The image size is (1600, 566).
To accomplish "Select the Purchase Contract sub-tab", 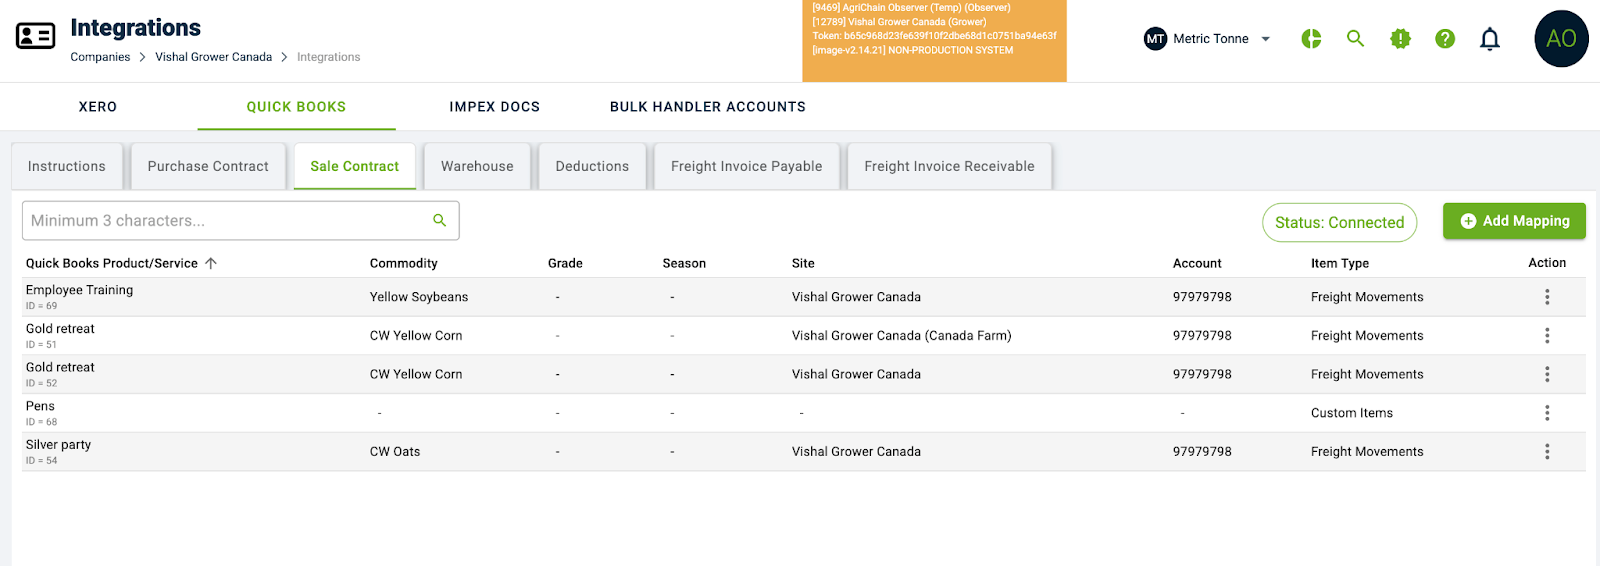I will (208, 167).
